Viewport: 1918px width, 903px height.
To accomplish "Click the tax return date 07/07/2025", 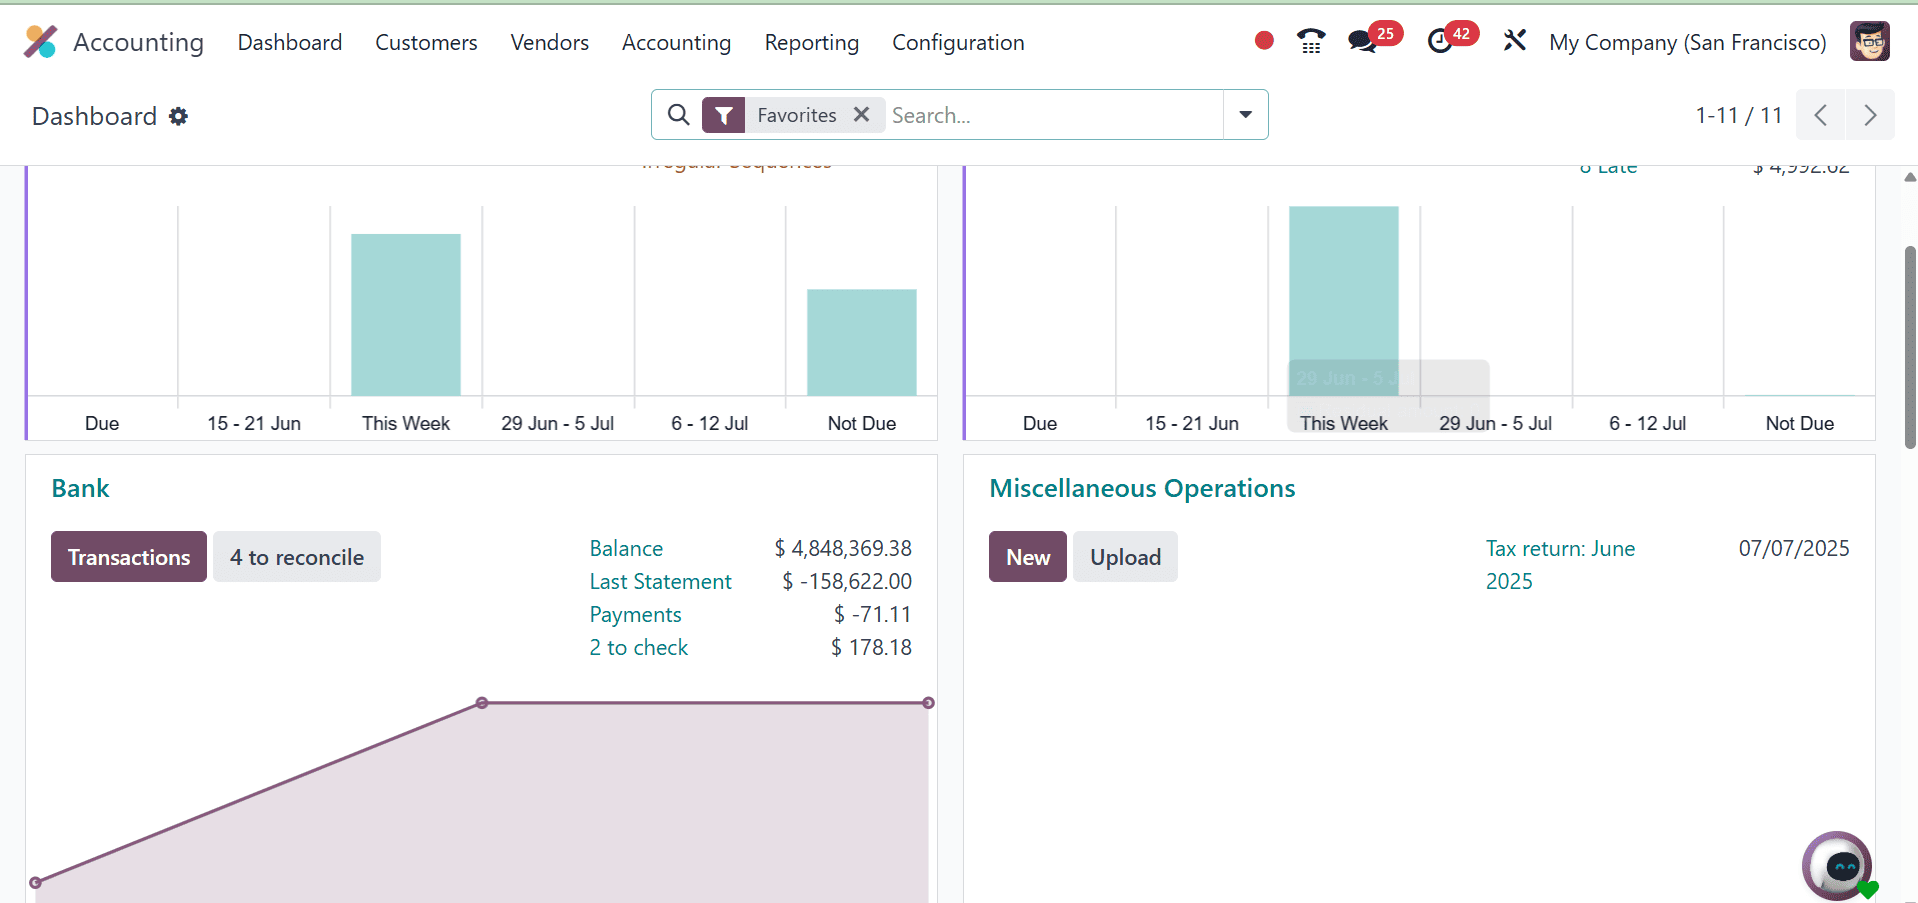I will click(1794, 548).
